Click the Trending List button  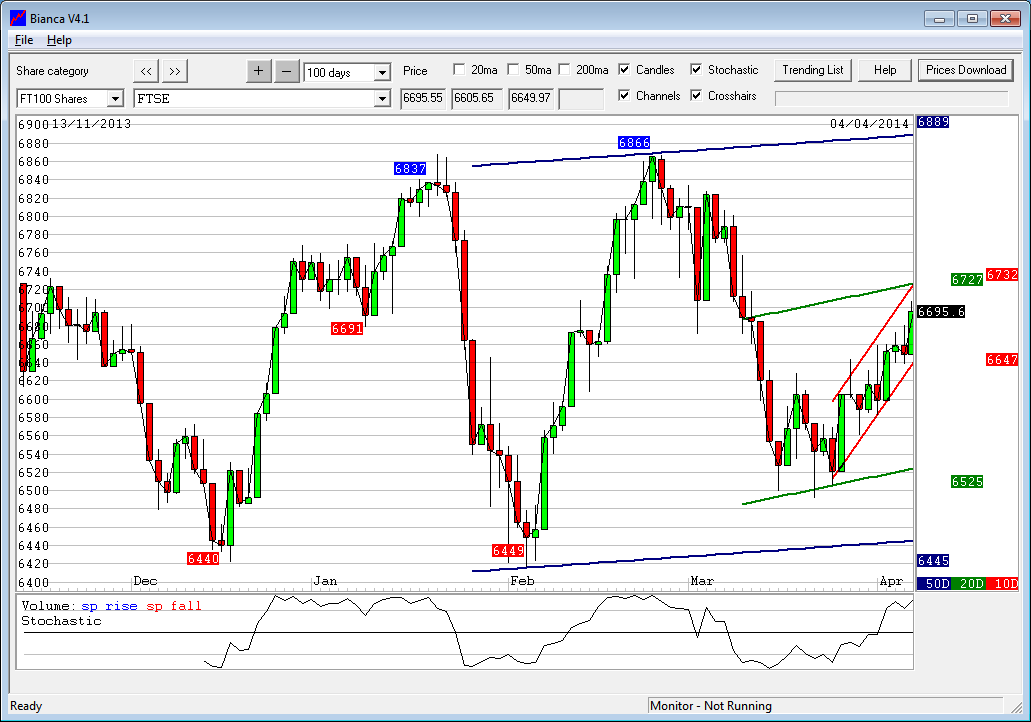[812, 70]
